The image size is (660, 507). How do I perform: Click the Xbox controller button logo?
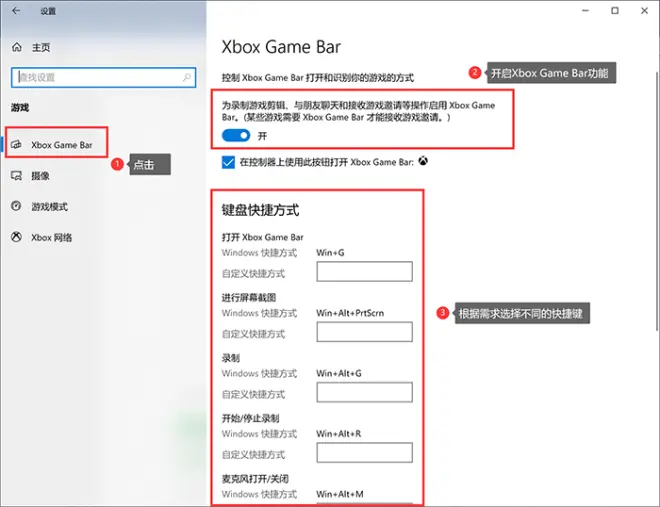coord(423,161)
